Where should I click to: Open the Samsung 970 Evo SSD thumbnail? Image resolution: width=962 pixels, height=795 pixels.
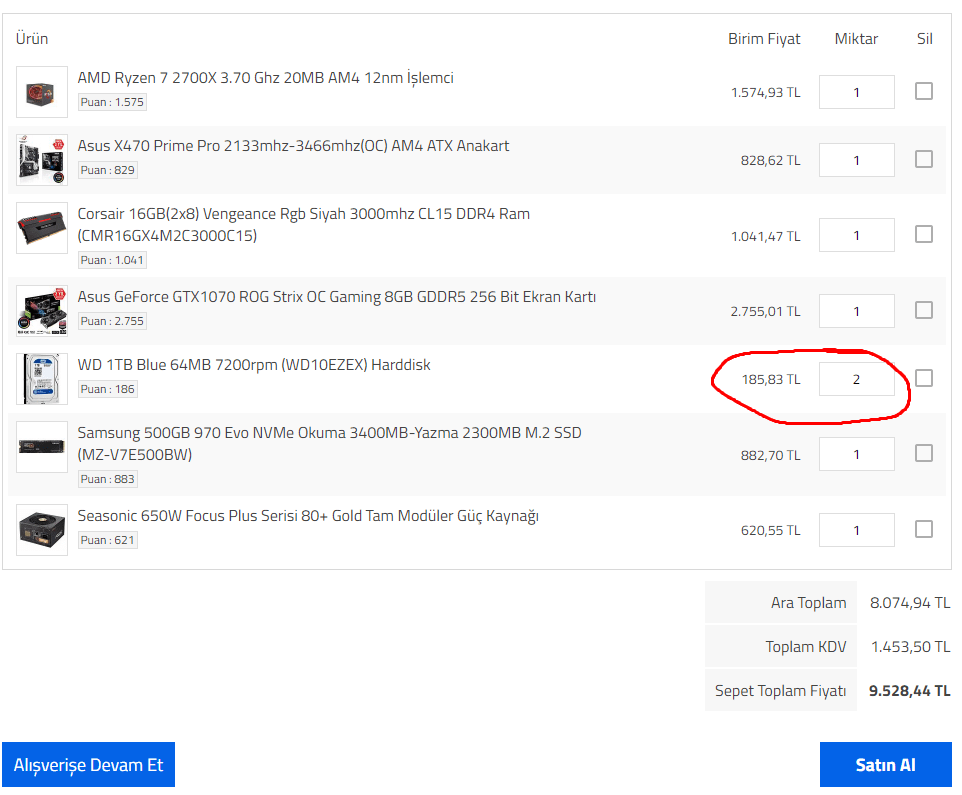[x=42, y=447]
